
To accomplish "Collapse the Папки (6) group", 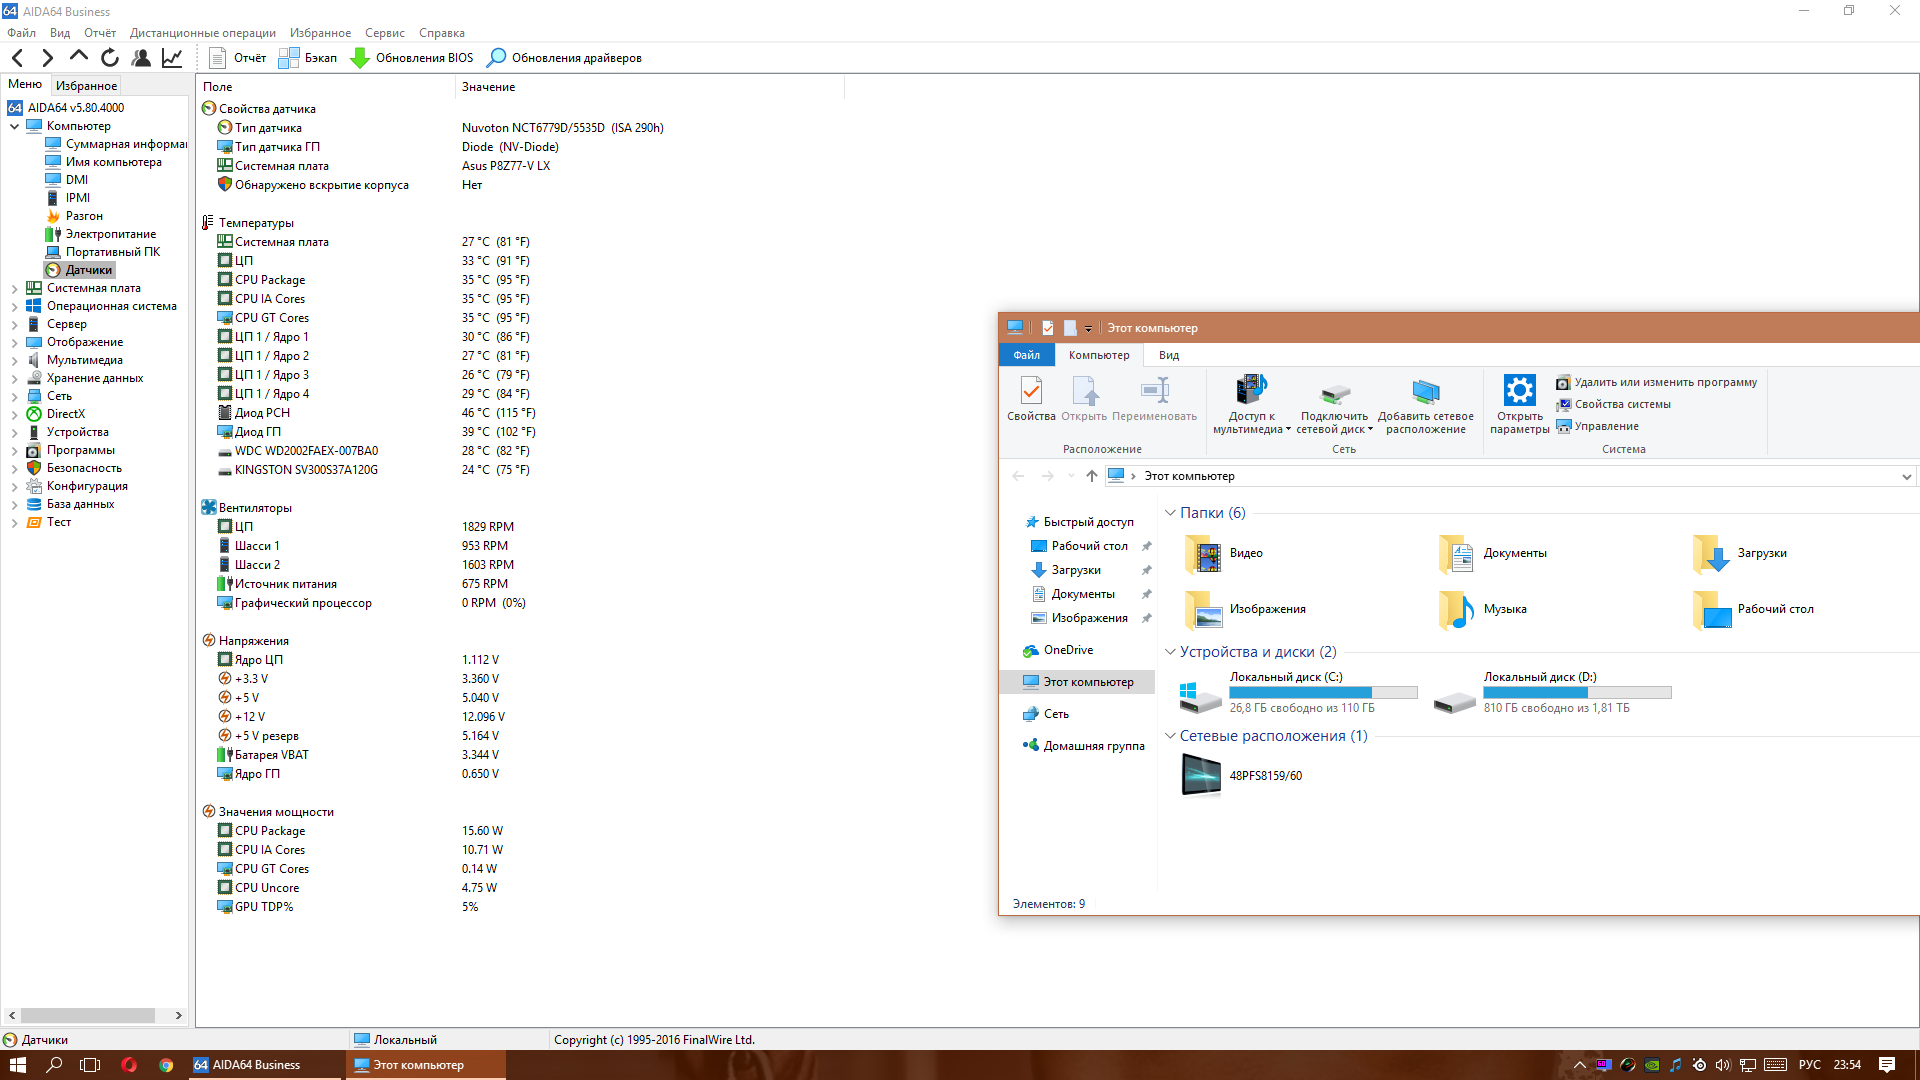I will point(1170,513).
